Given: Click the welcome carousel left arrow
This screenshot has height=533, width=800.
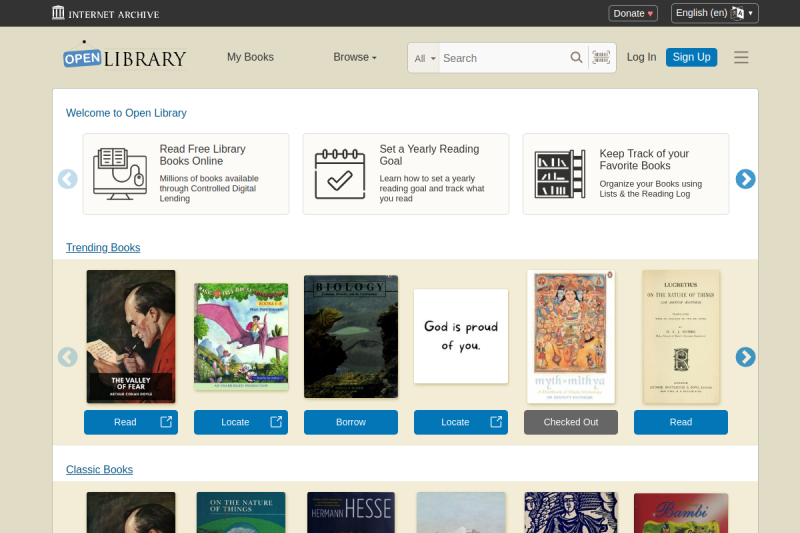Looking at the screenshot, I should [x=68, y=179].
